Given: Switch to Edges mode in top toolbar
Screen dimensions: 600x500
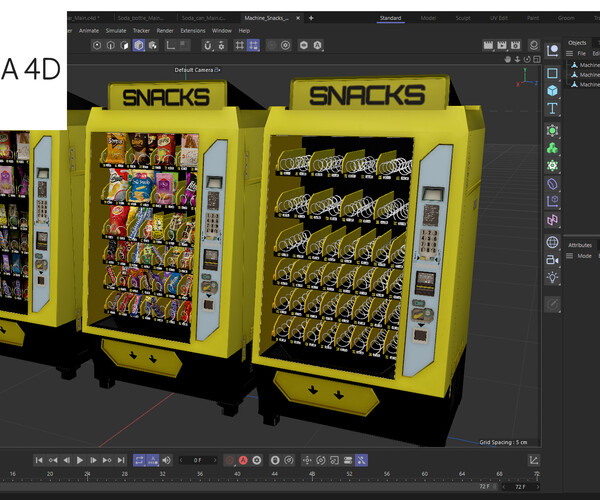Looking at the screenshot, I should click(111, 46).
